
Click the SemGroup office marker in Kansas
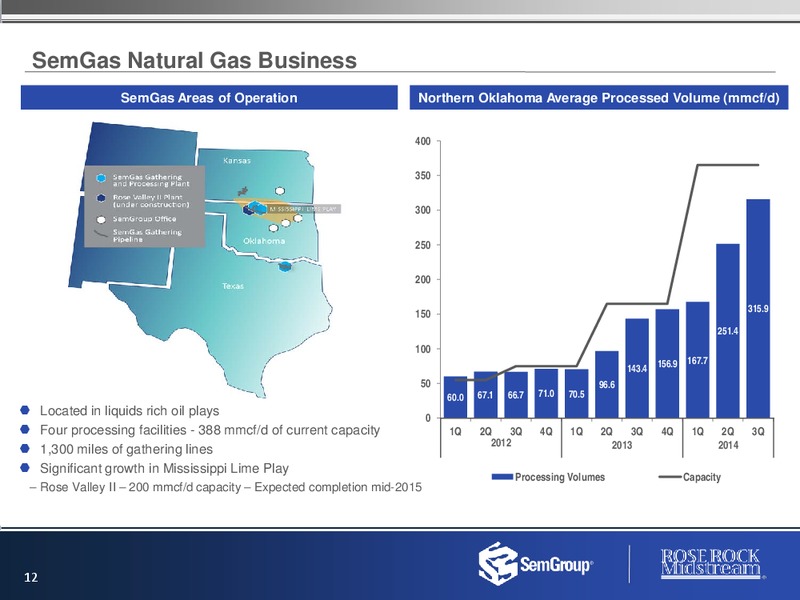click(x=280, y=191)
